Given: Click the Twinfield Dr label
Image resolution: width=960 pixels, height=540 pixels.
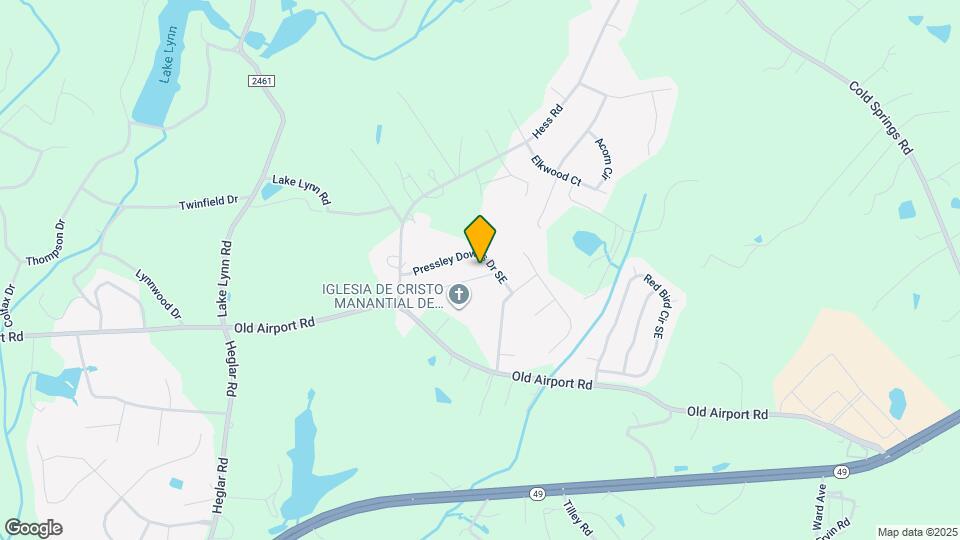Looking at the screenshot, I should tap(208, 203).
